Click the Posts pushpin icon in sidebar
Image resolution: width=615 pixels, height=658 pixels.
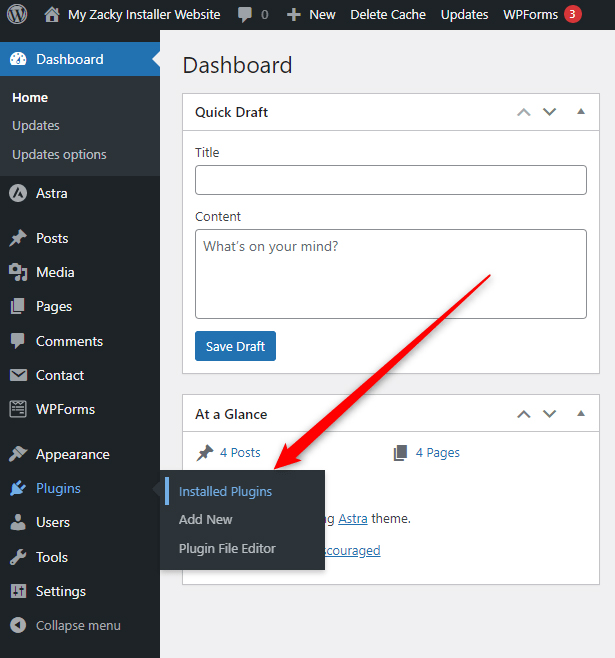[18, 238]
